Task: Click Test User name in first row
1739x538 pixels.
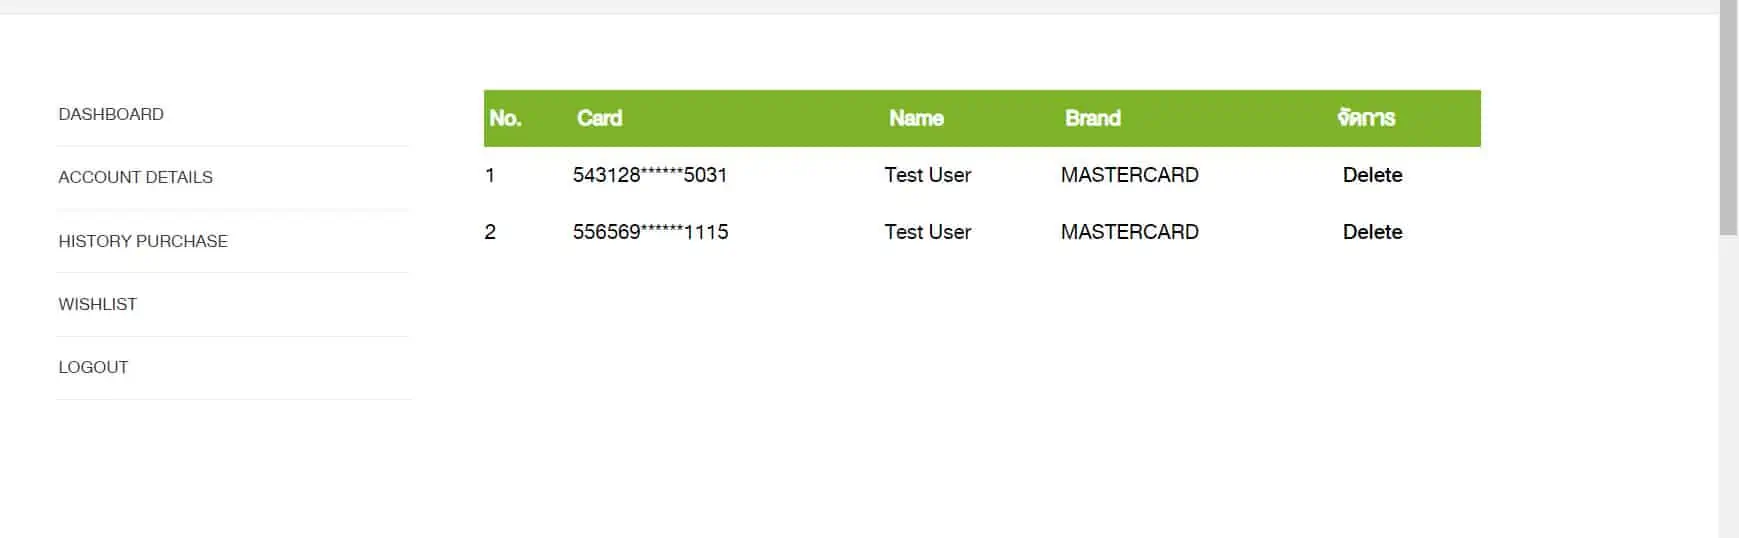Action: [x=927, y=175]
